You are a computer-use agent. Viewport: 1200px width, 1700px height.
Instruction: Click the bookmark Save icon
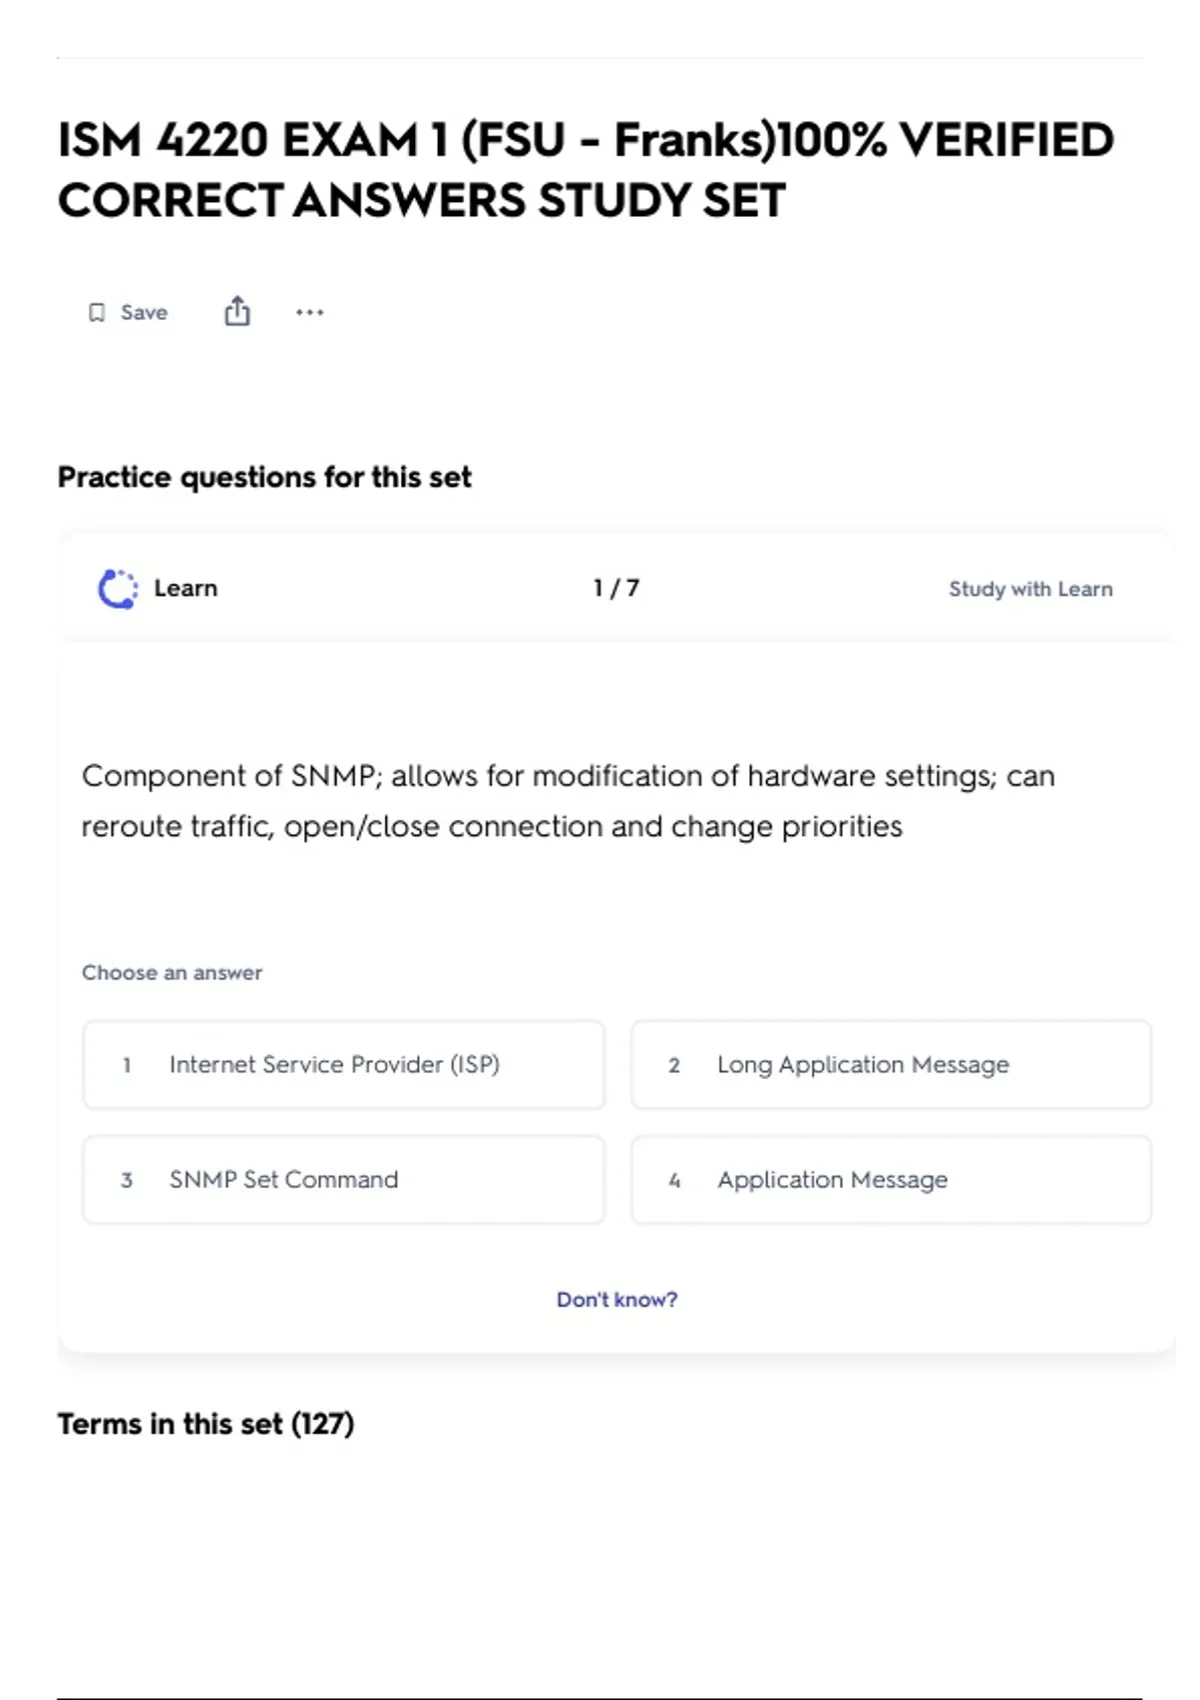tap(97, 313)
